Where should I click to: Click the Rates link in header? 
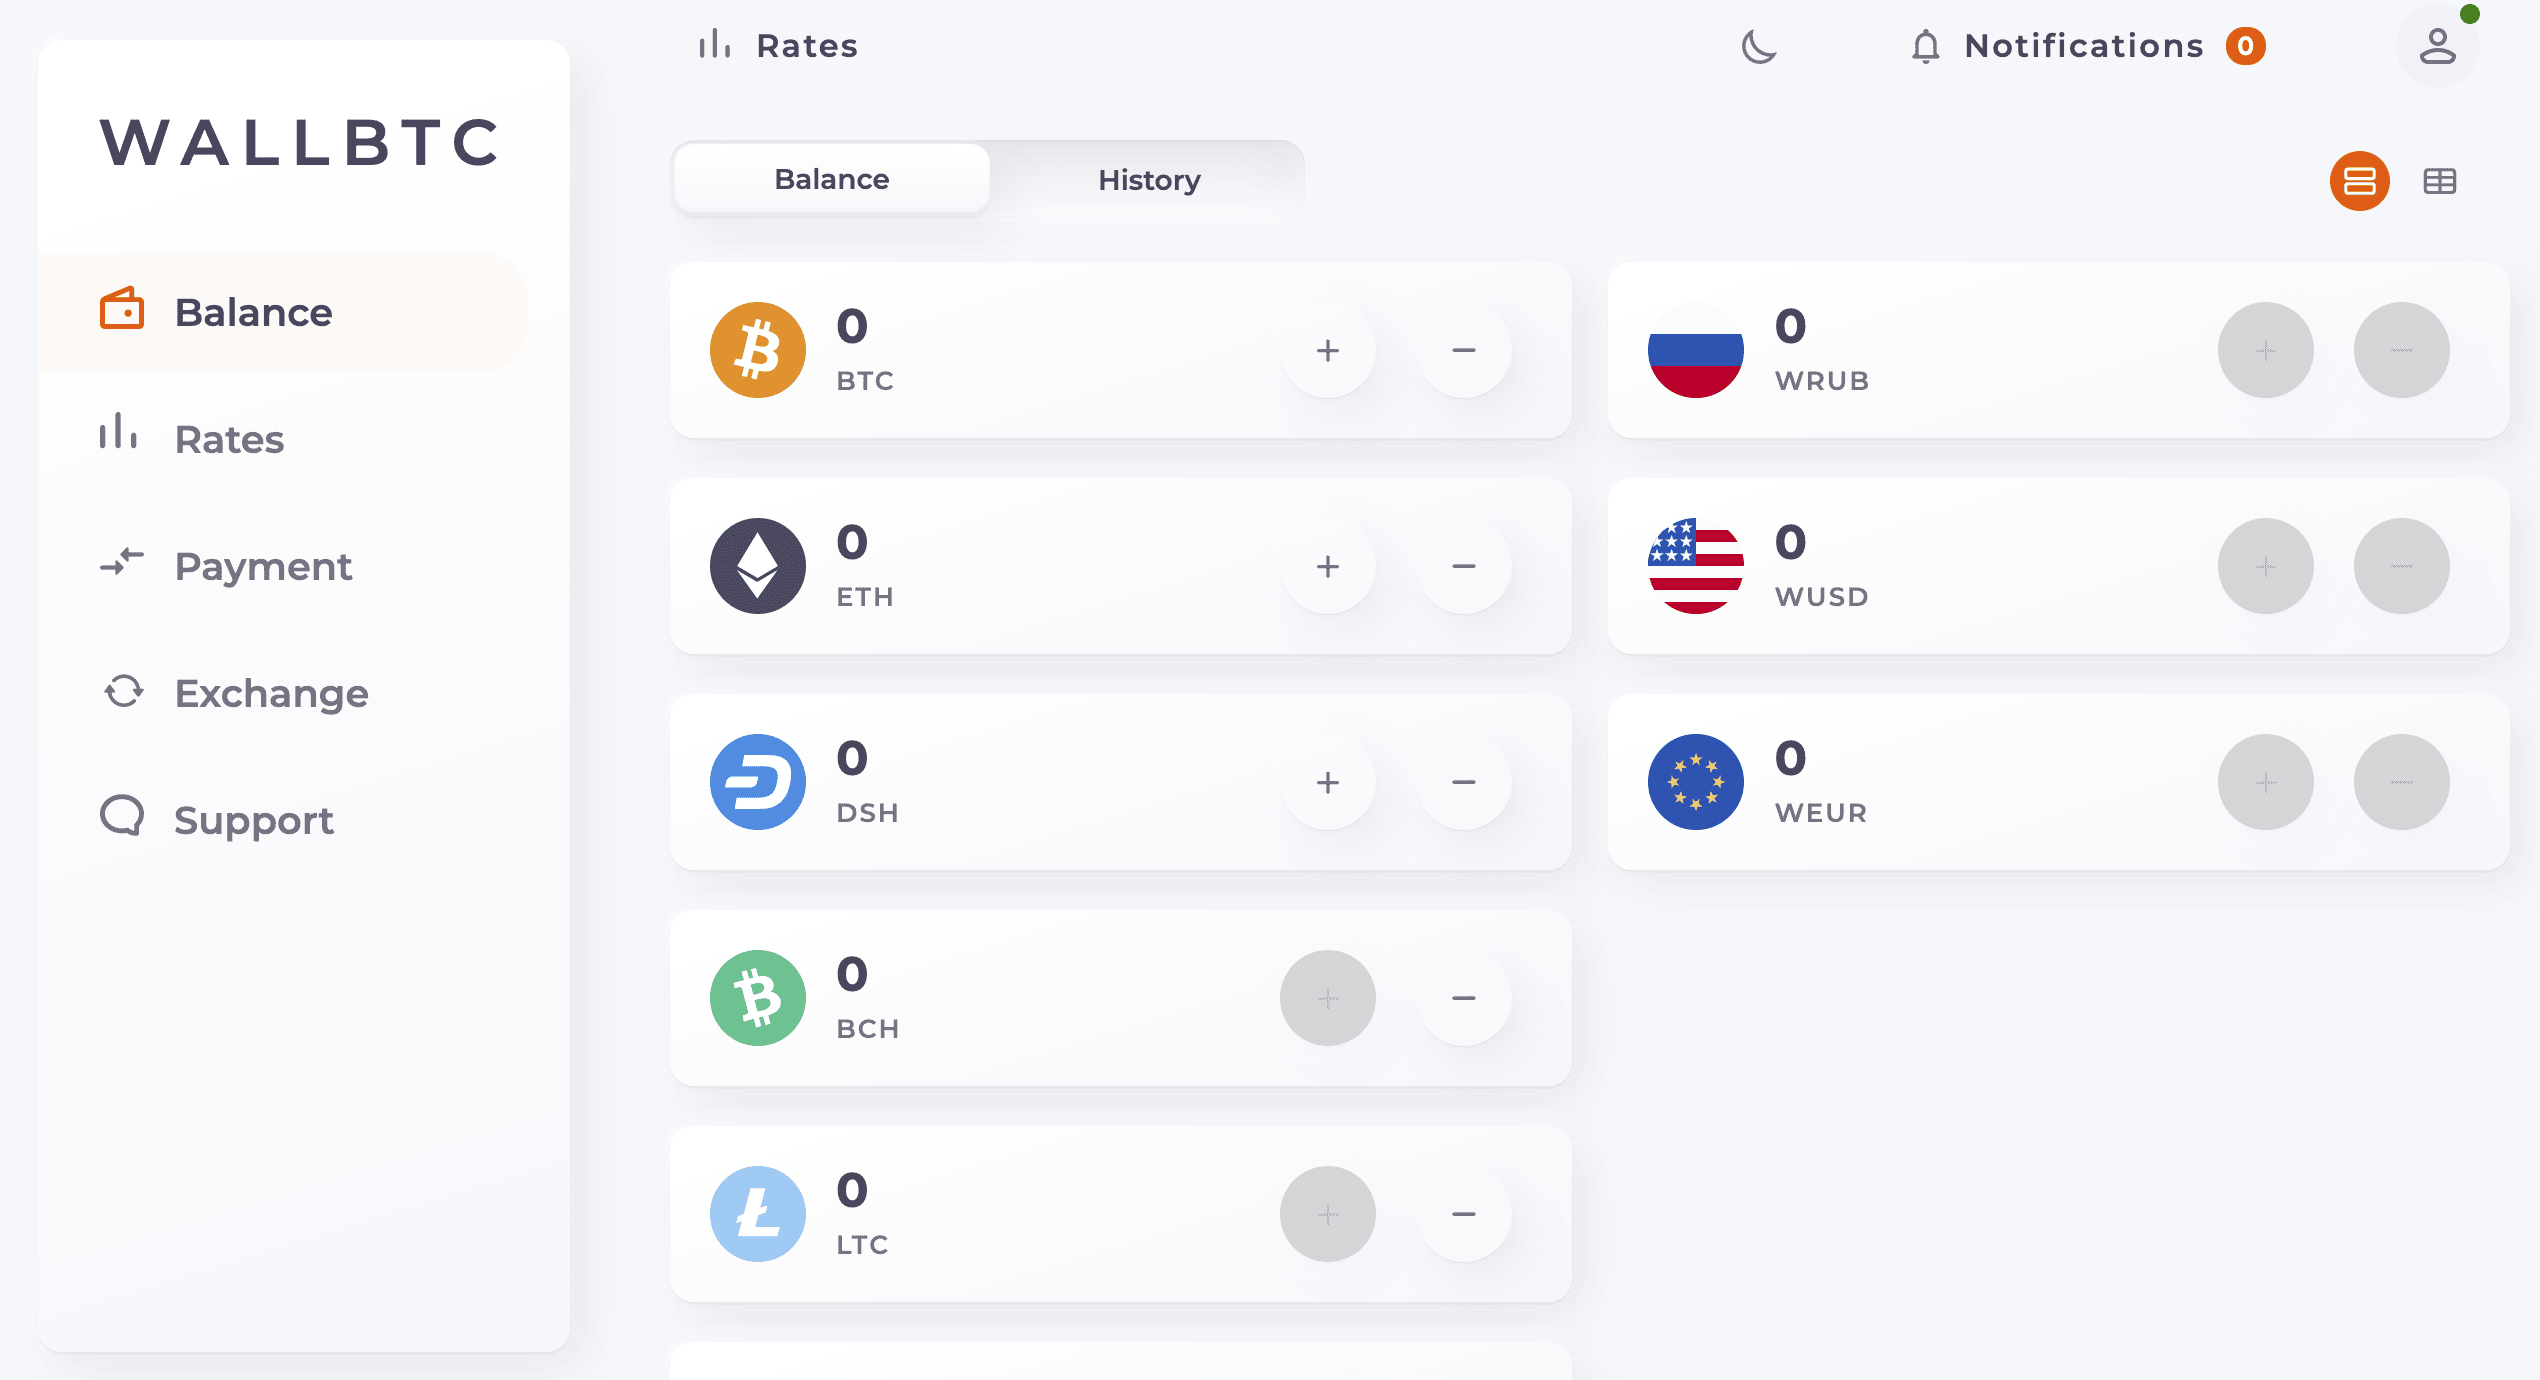click(x=777, y=46)
